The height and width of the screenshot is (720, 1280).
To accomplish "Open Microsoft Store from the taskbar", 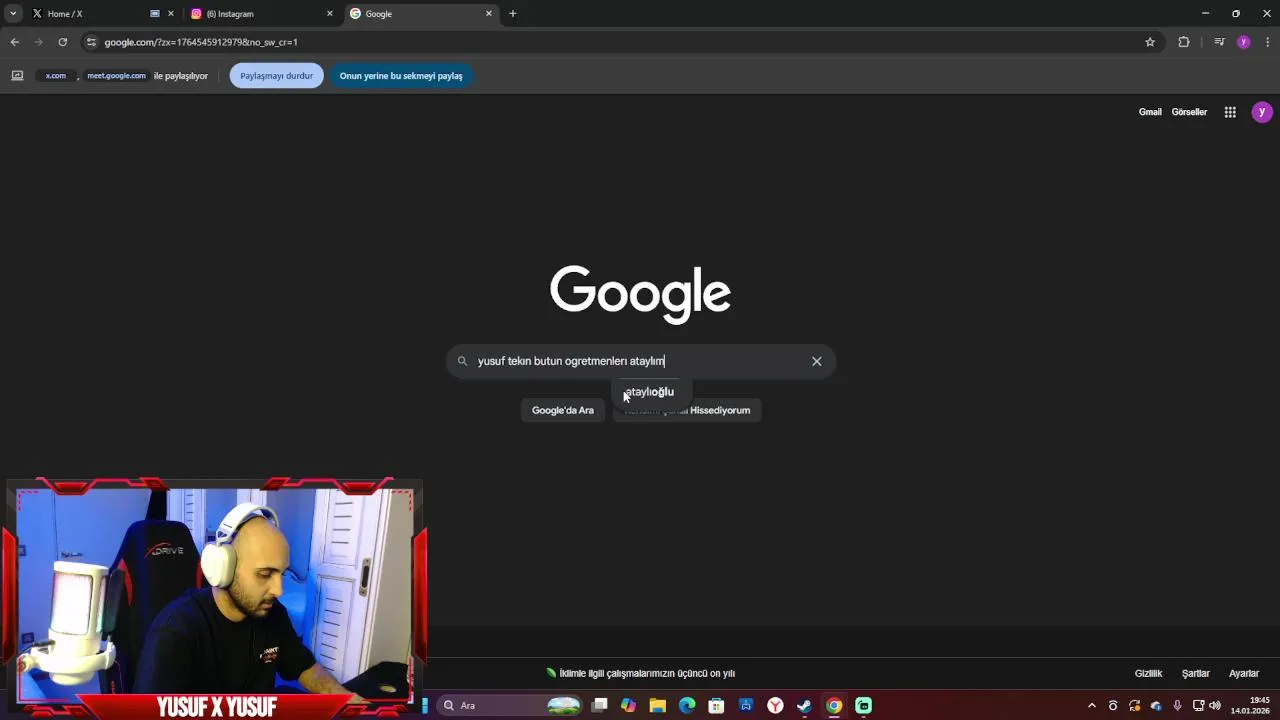I will (716, 706).
